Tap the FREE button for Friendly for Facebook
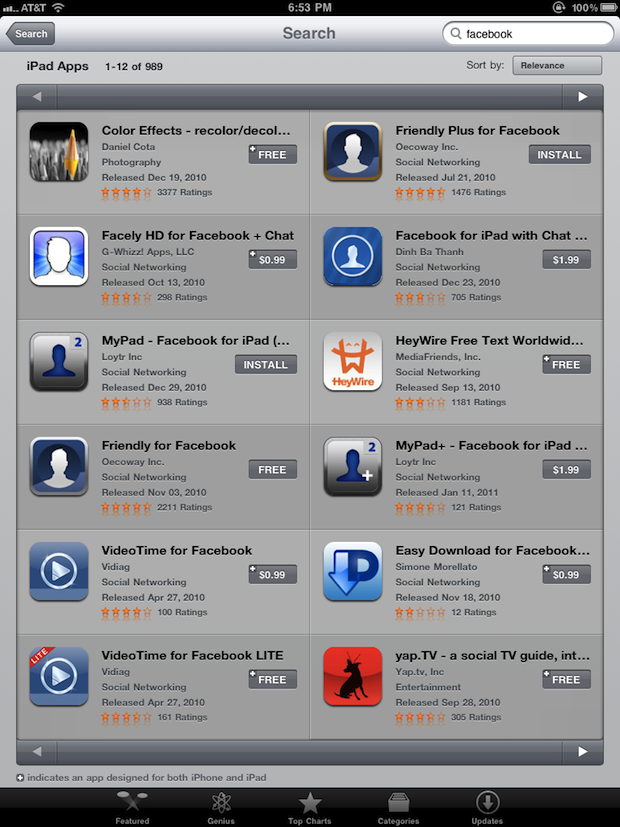 273,469
